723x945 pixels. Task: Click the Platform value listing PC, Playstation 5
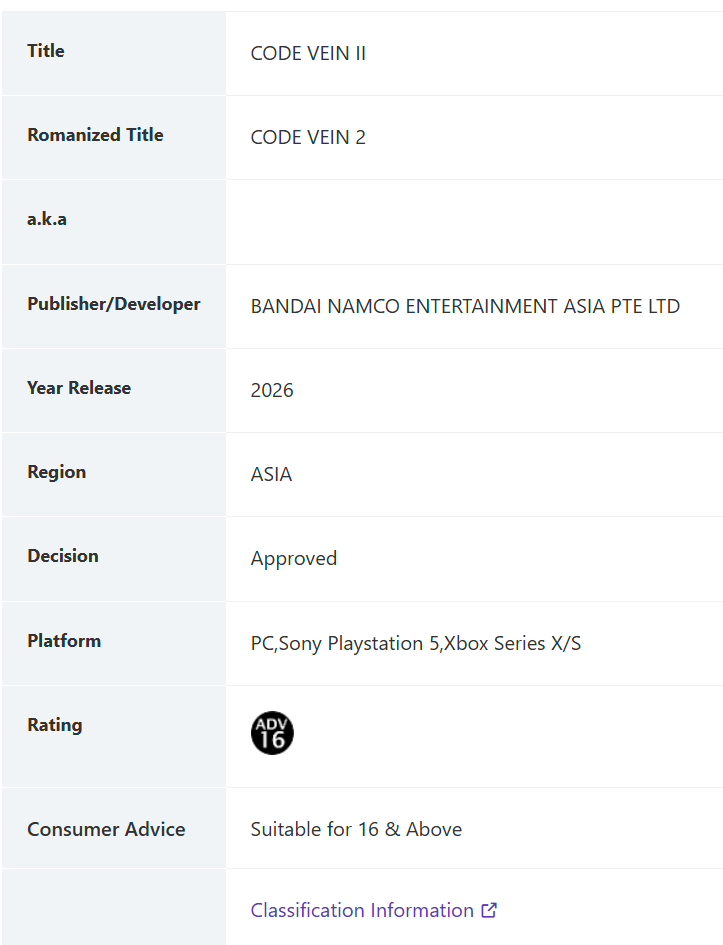(x=416, y=643)
